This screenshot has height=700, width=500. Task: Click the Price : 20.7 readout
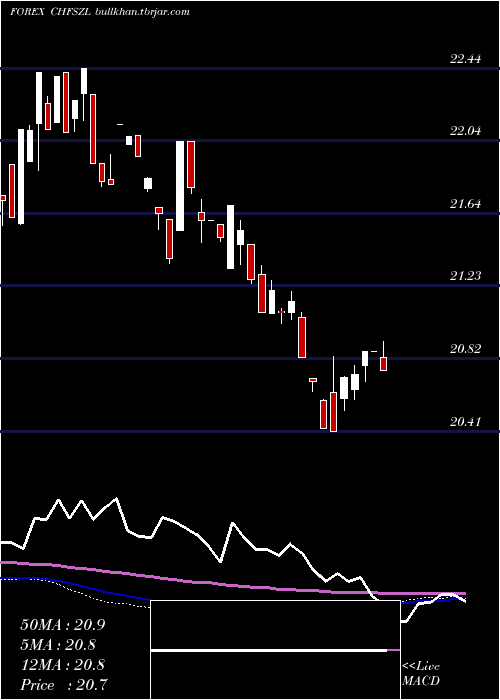[64, 684]
